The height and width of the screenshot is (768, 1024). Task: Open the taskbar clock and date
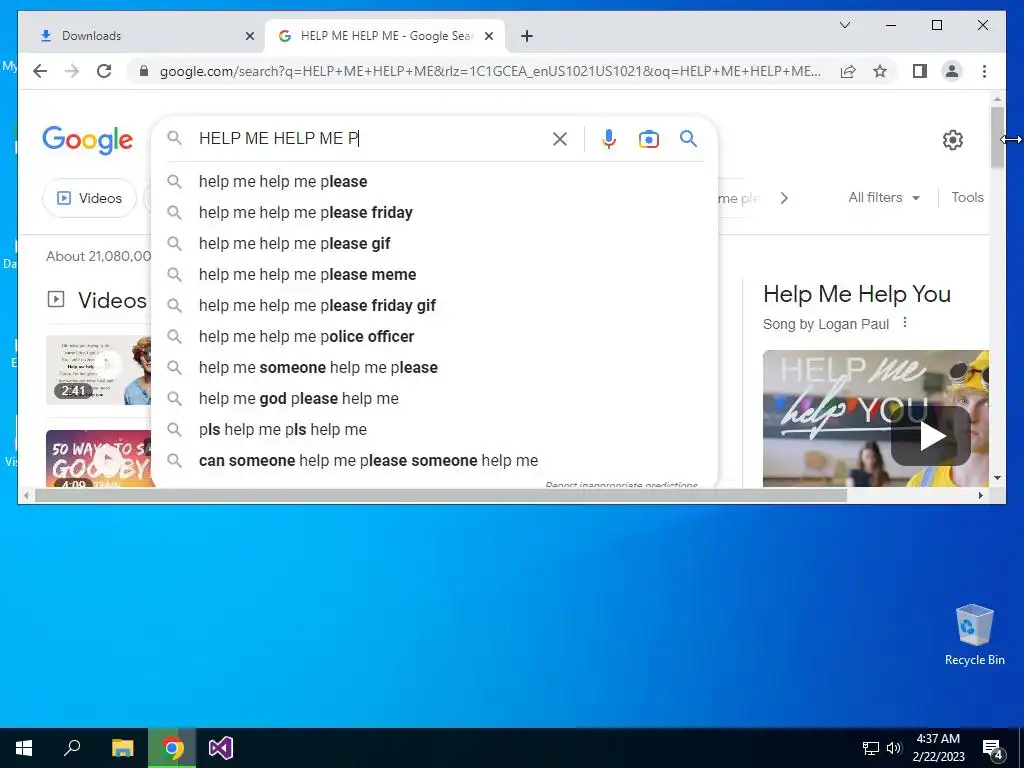938,748
